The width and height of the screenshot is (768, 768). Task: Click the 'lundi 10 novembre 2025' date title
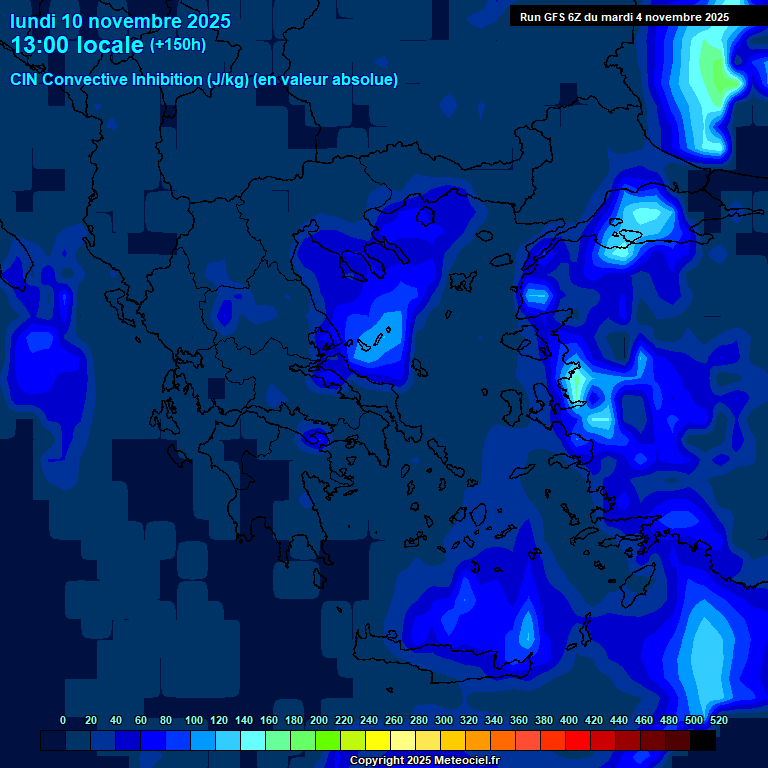coord(120,21)
